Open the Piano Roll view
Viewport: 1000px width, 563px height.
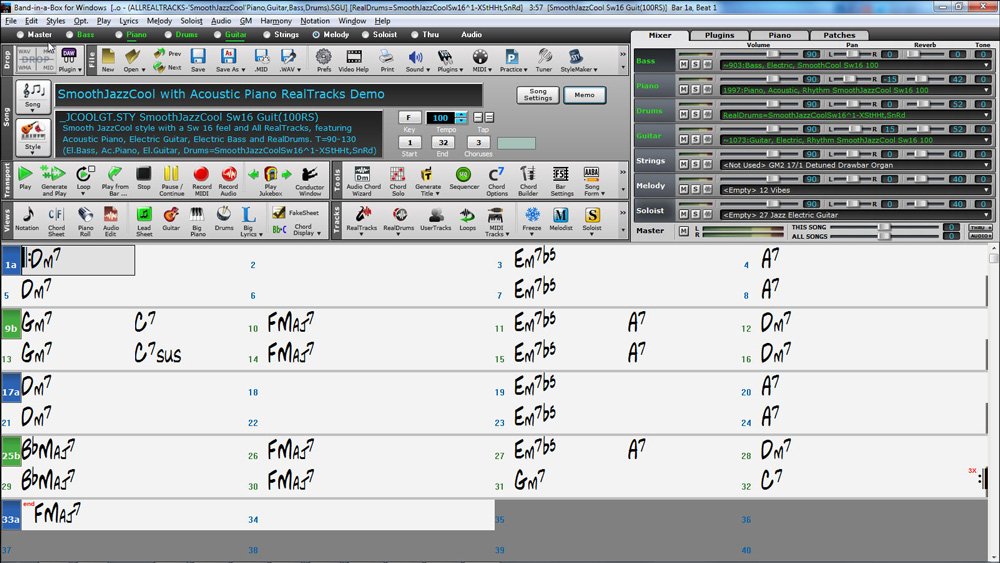pyautogui.click(x=85, y=221)
